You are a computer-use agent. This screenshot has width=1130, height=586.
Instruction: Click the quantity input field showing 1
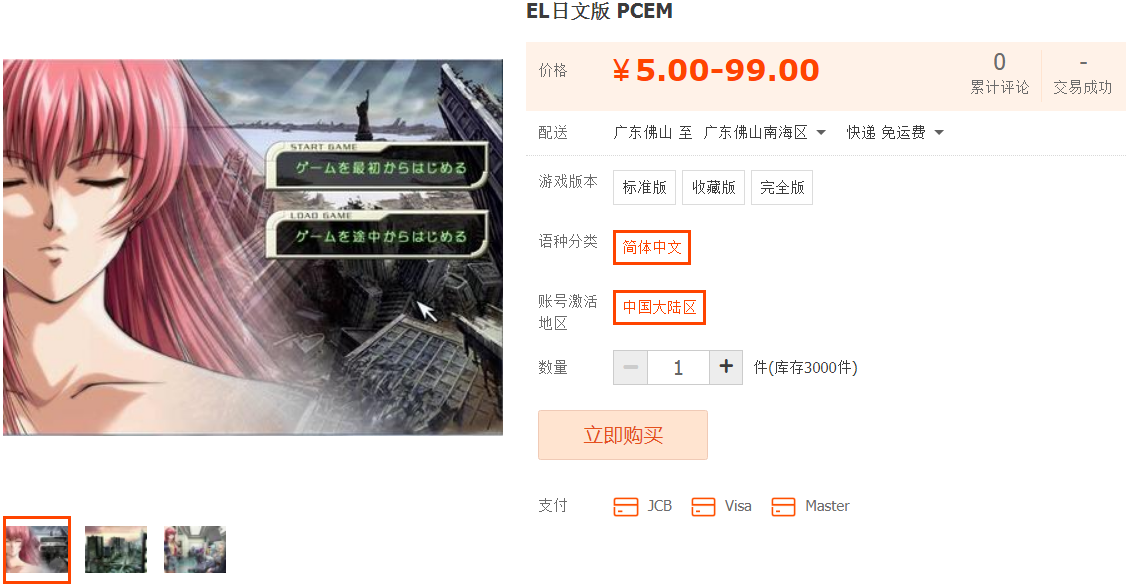click(x=678, y=368)
